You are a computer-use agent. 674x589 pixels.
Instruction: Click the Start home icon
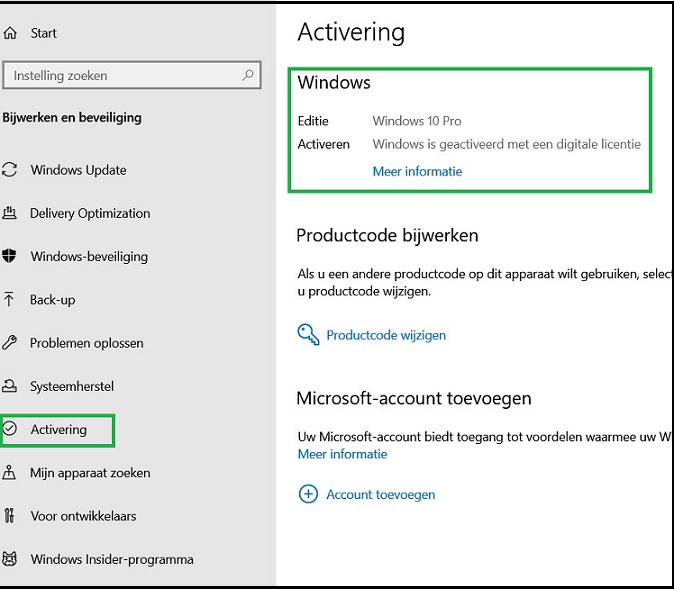point(10,33)
